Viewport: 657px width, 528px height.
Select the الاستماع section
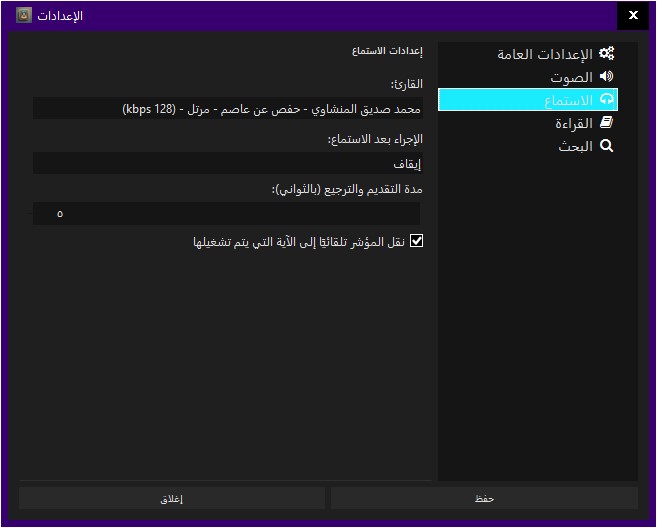click(528, 100)
